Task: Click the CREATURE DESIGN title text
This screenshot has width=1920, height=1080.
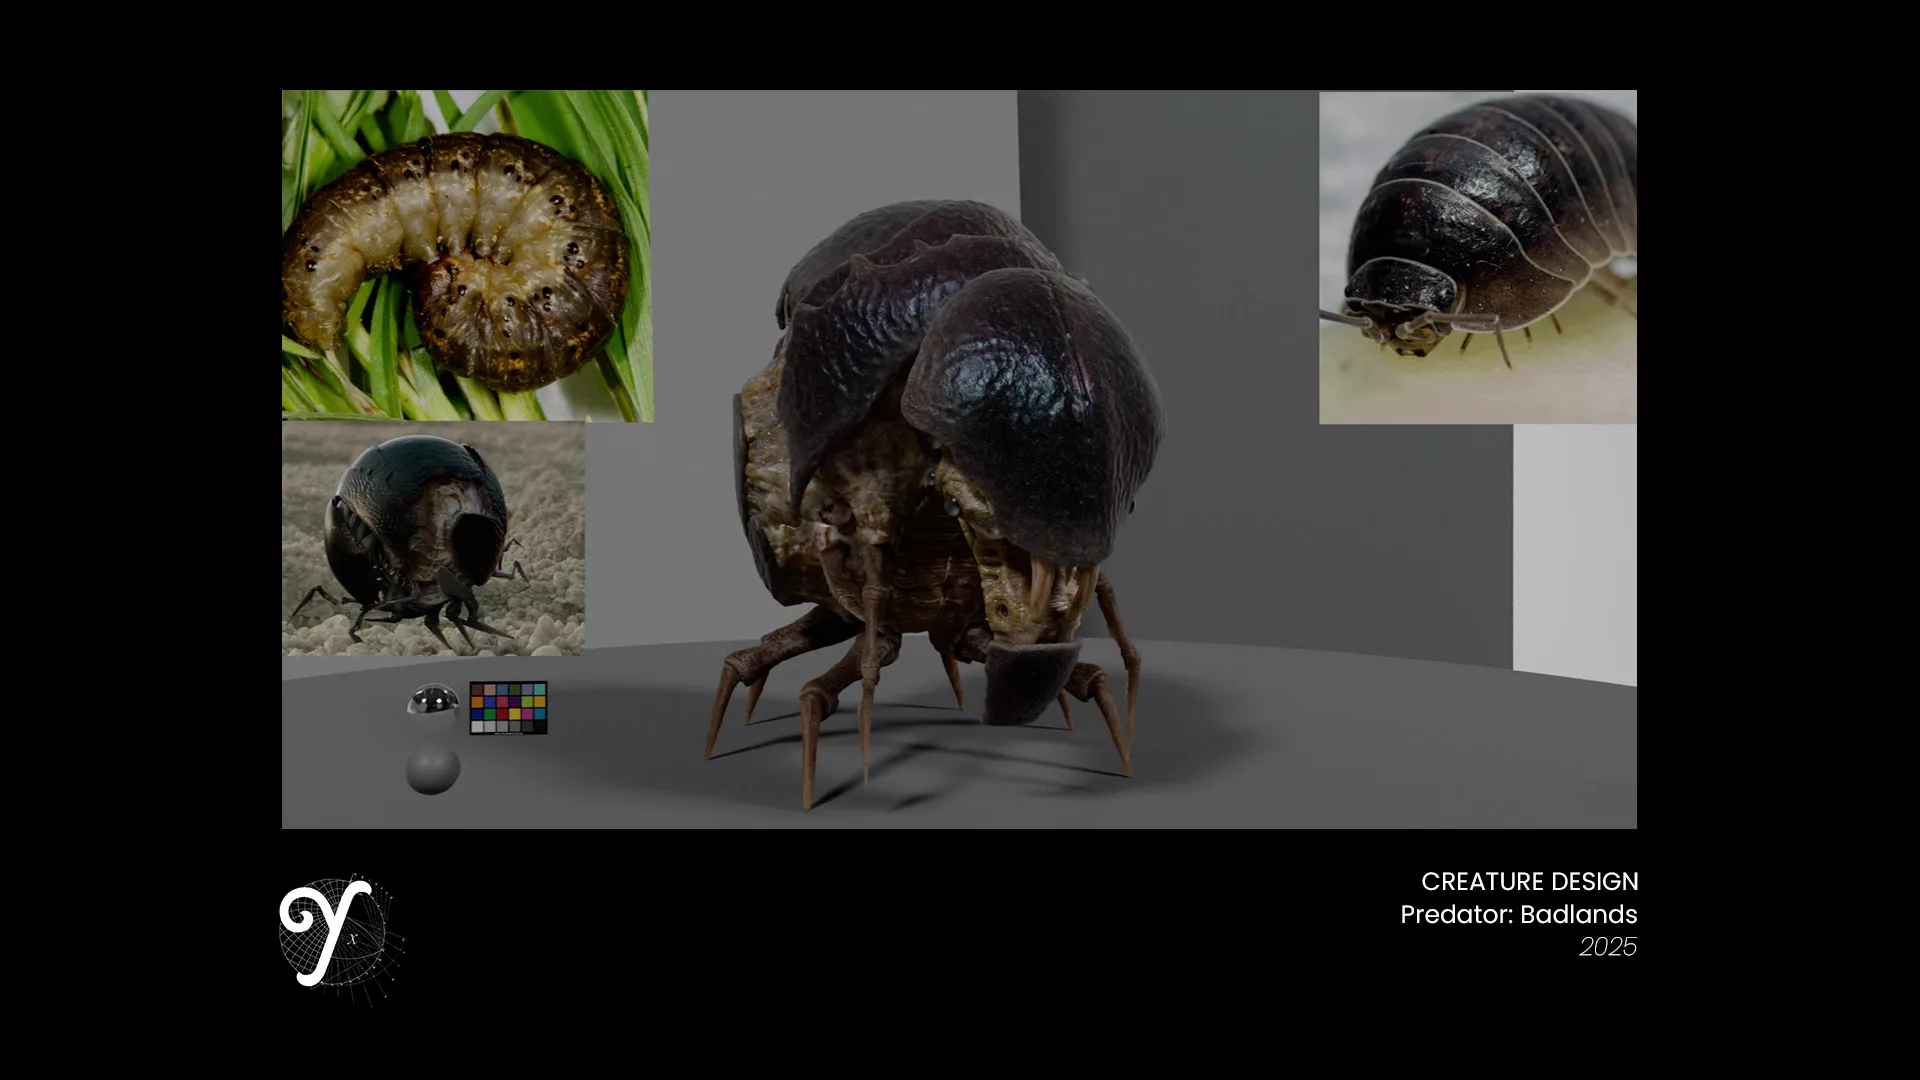Action: tap(1529, 882)
